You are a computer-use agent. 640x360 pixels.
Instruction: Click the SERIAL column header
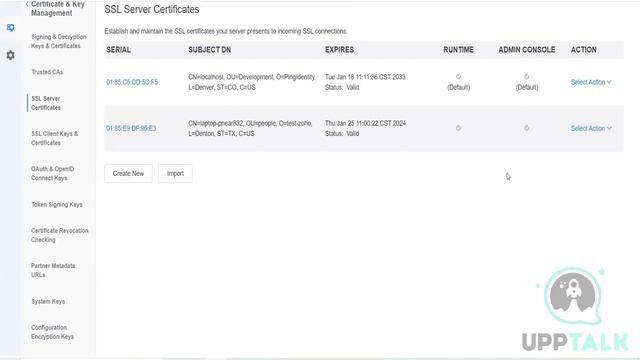point(118,50)
